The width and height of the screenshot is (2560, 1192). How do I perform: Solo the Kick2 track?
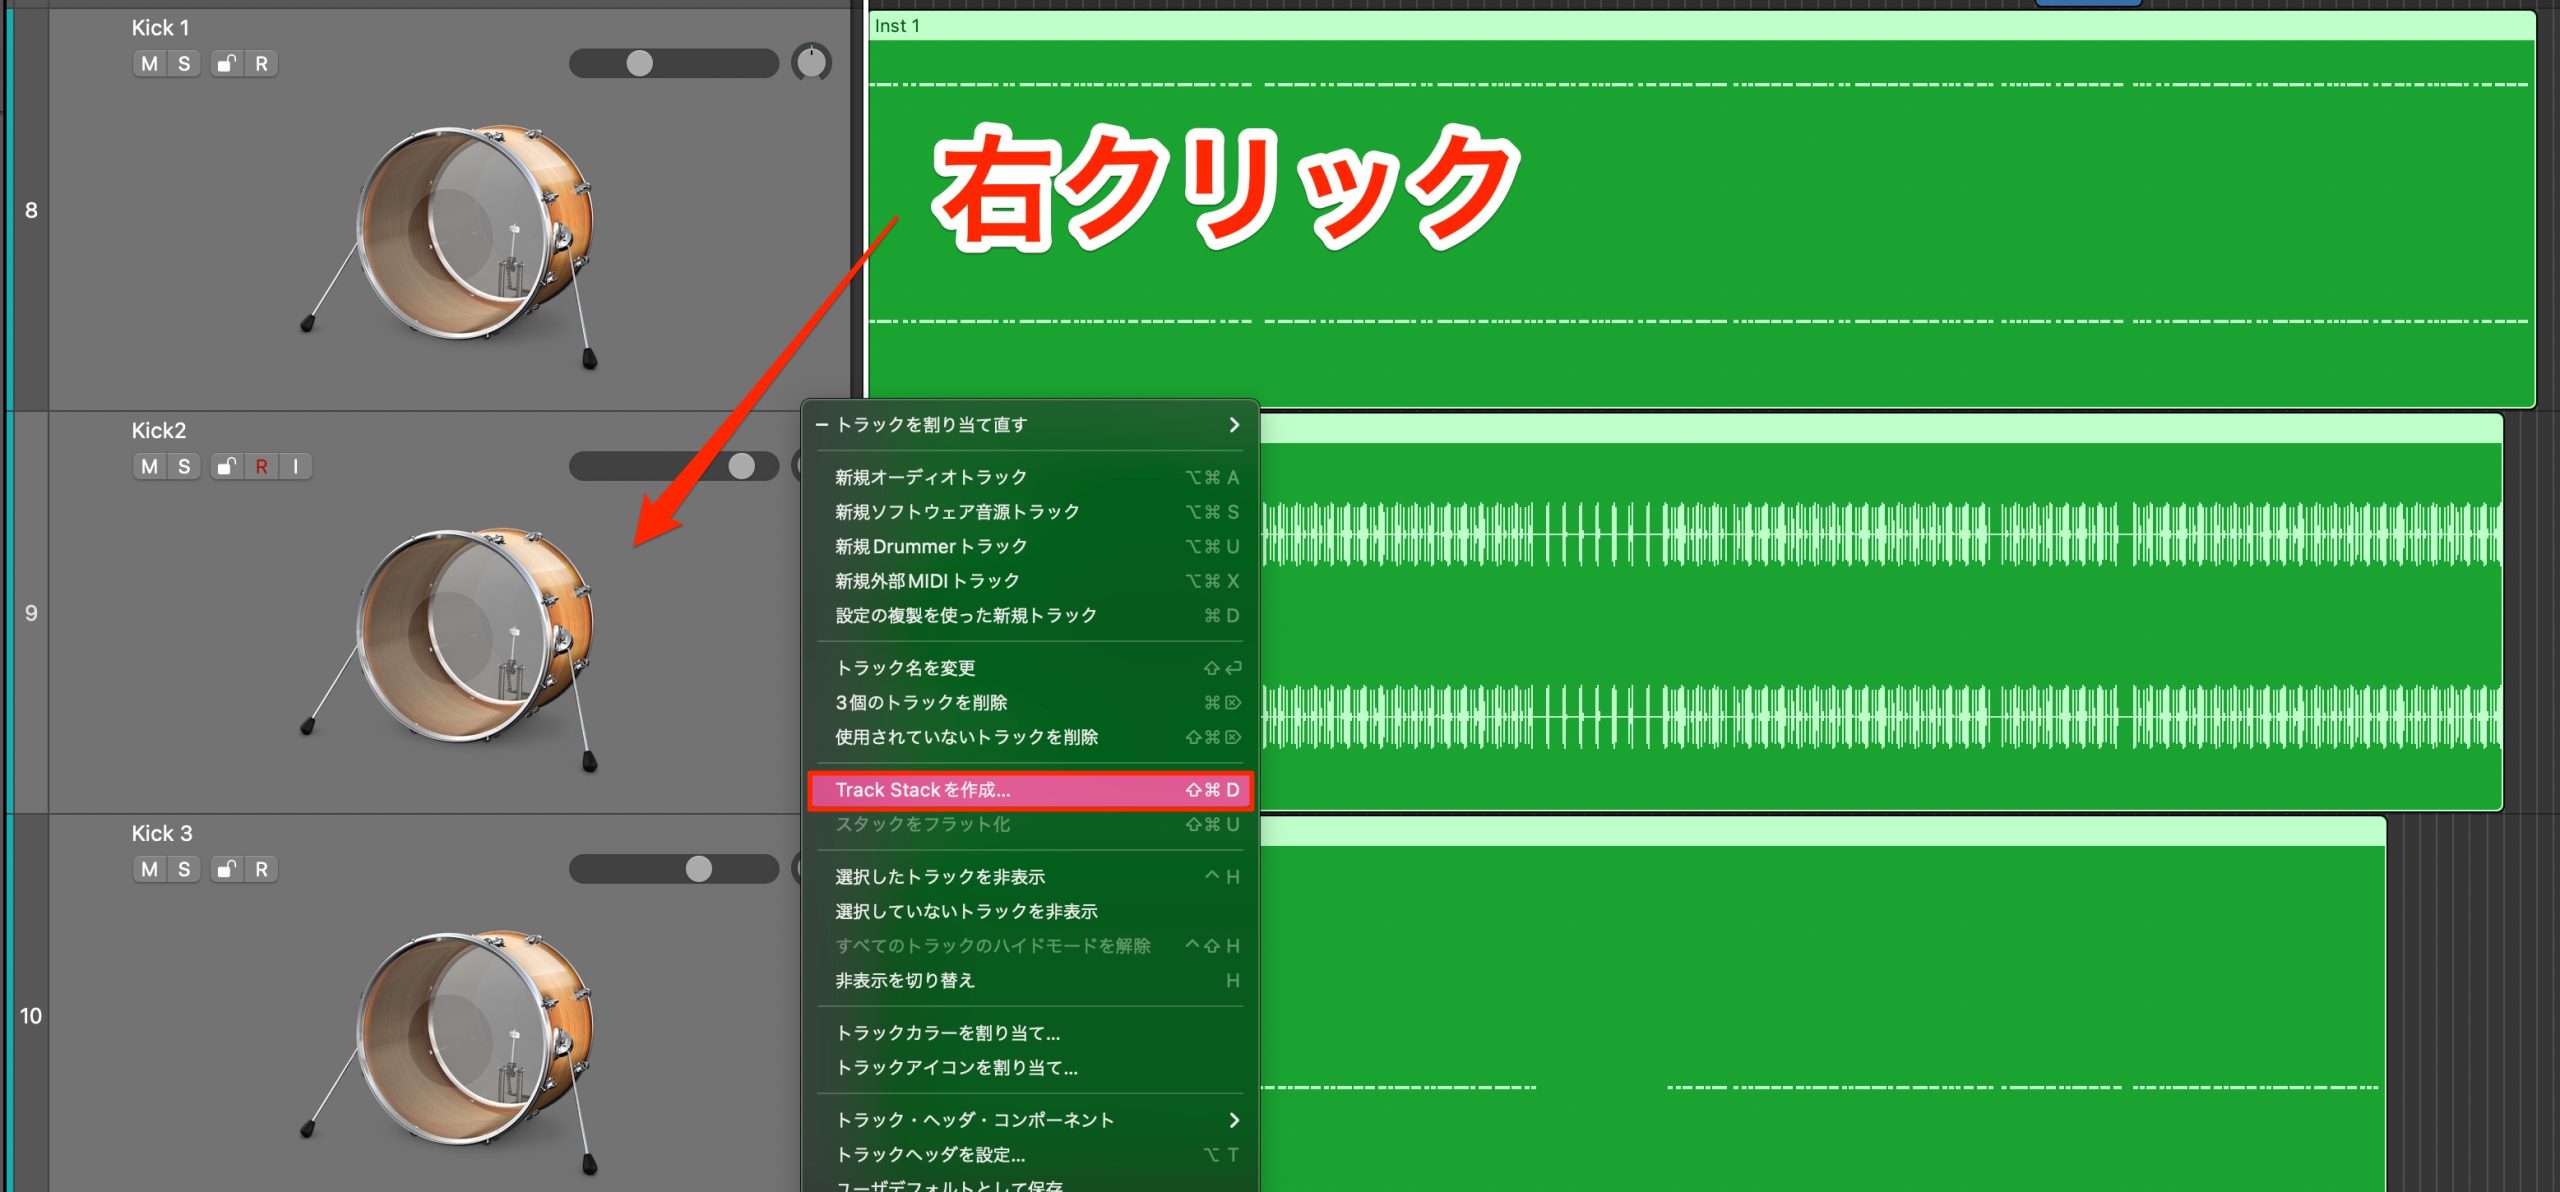(x=184, y=467)
